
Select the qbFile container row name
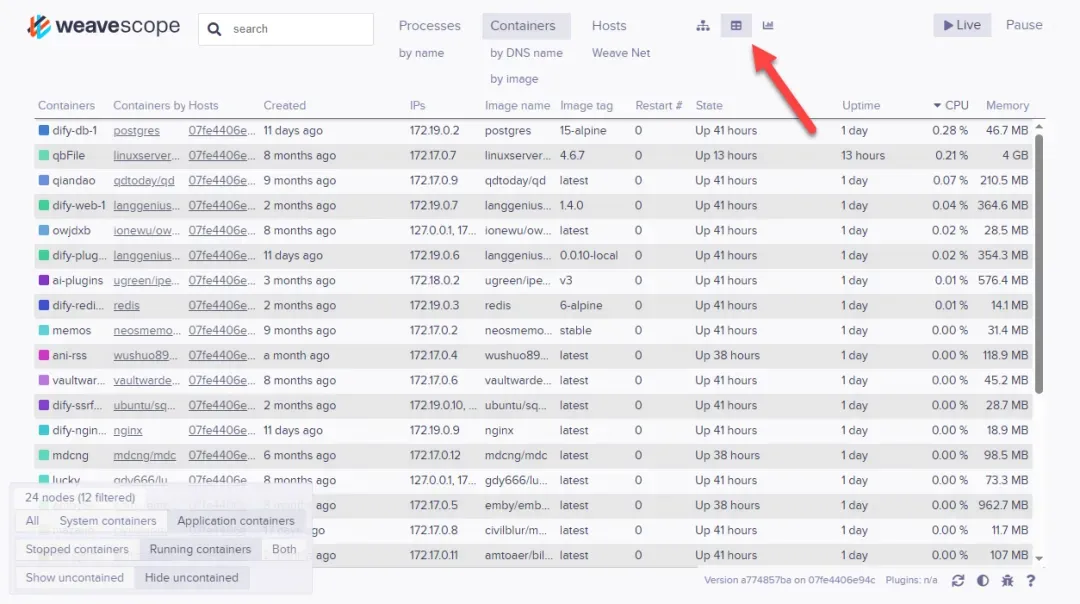[68, 156]
